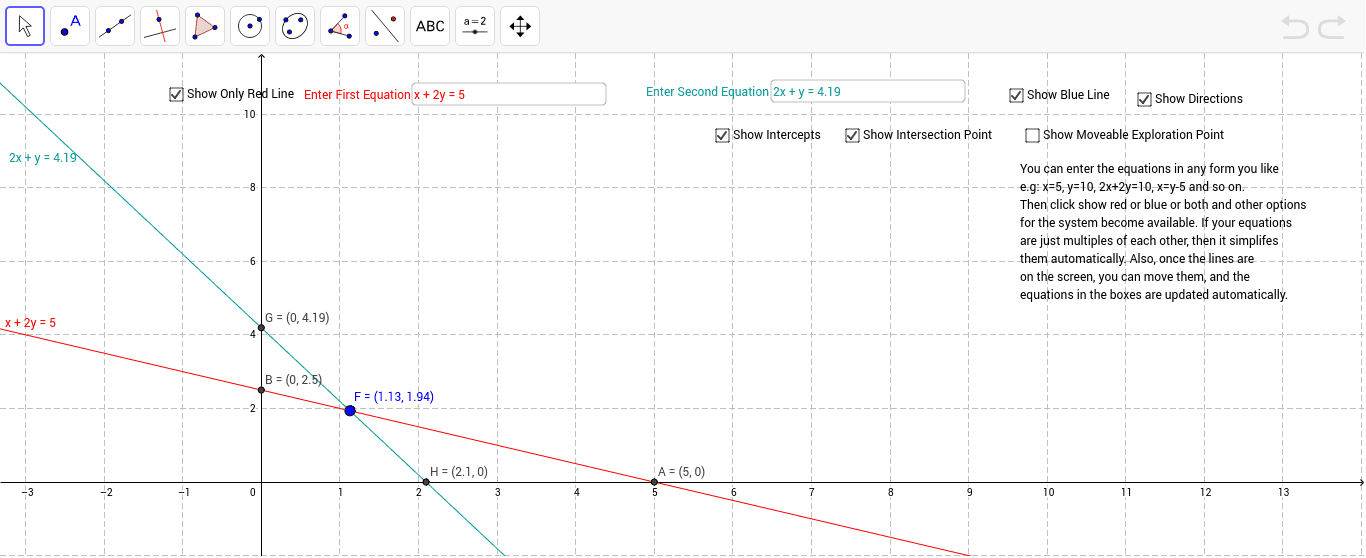Screen dimensions: 1366x558
Task: Click the first equation input box
Action: click(x=509, y=94)
